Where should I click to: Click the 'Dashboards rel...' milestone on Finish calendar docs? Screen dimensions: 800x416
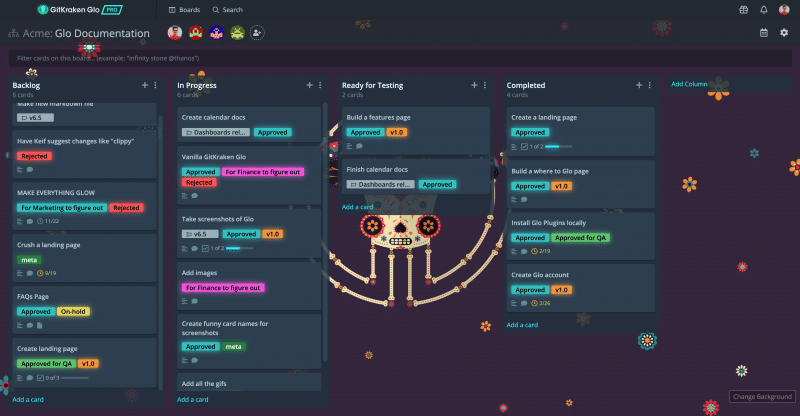click(381, 185)
